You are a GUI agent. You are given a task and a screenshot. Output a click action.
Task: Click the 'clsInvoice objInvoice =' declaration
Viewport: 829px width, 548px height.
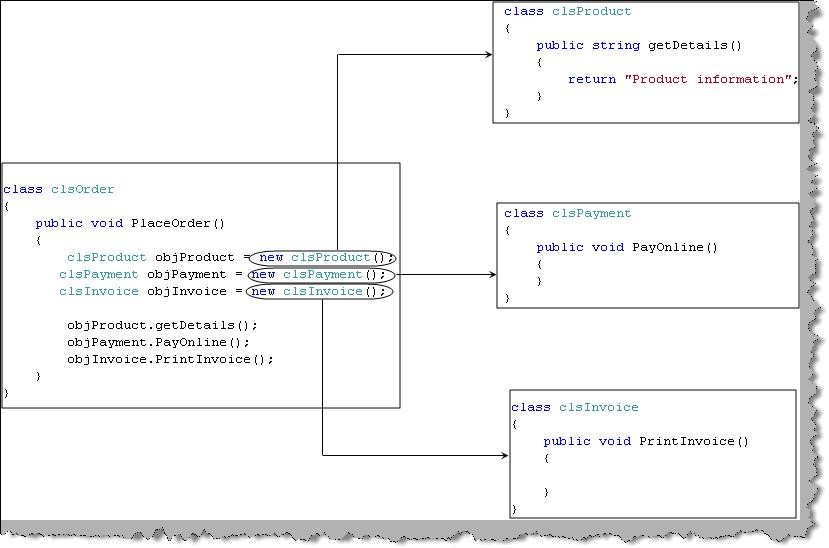pyautogui.click(x=151, y=291)
